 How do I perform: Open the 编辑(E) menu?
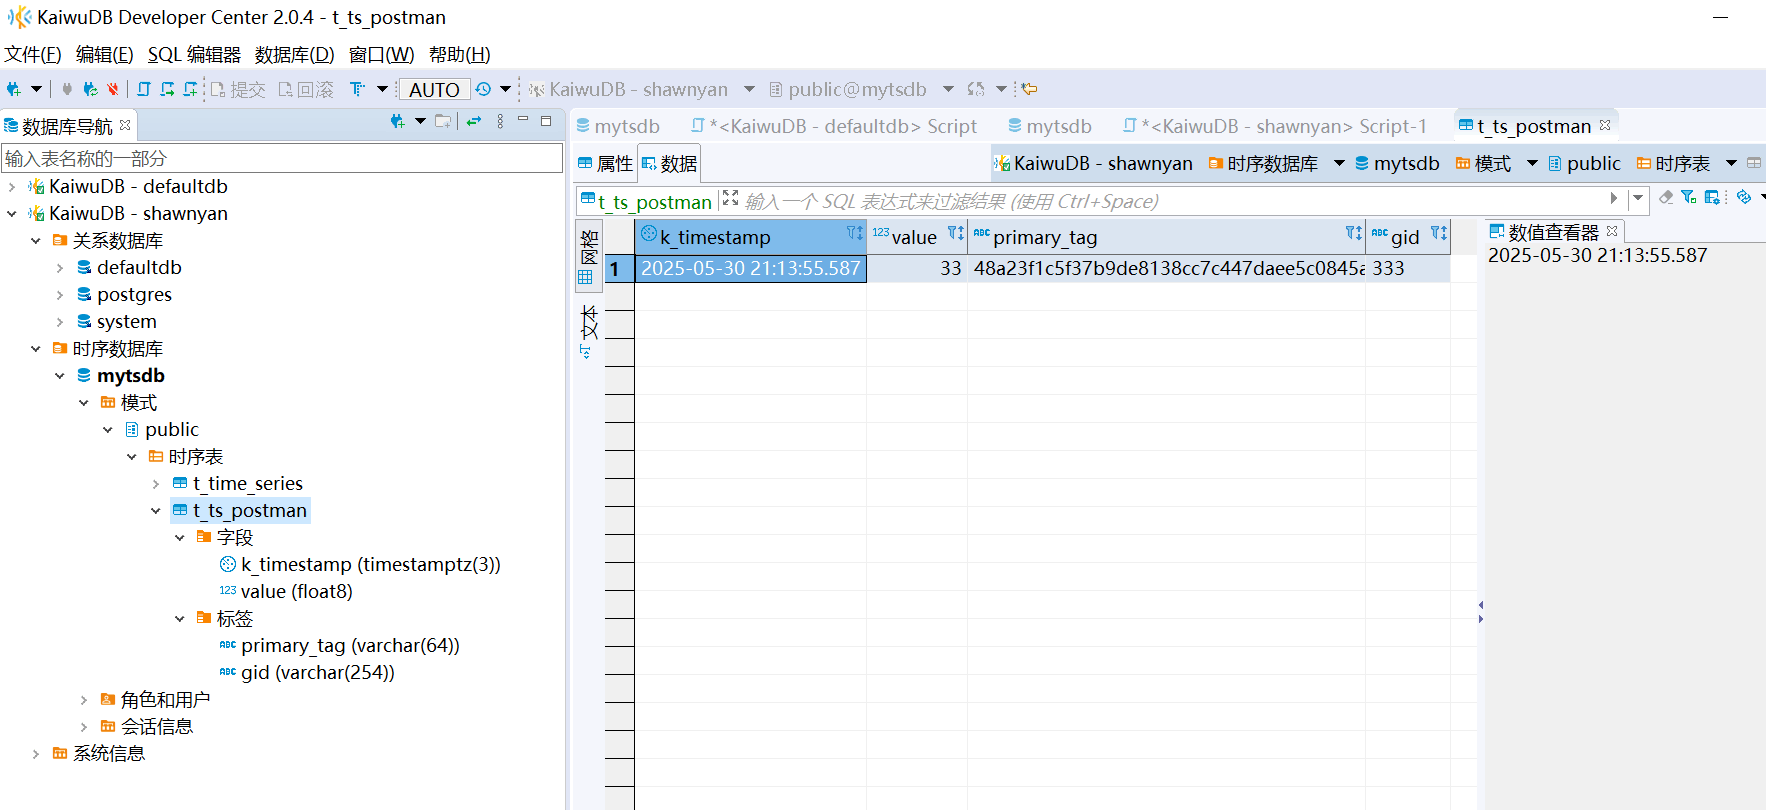[x=104, y=54]
